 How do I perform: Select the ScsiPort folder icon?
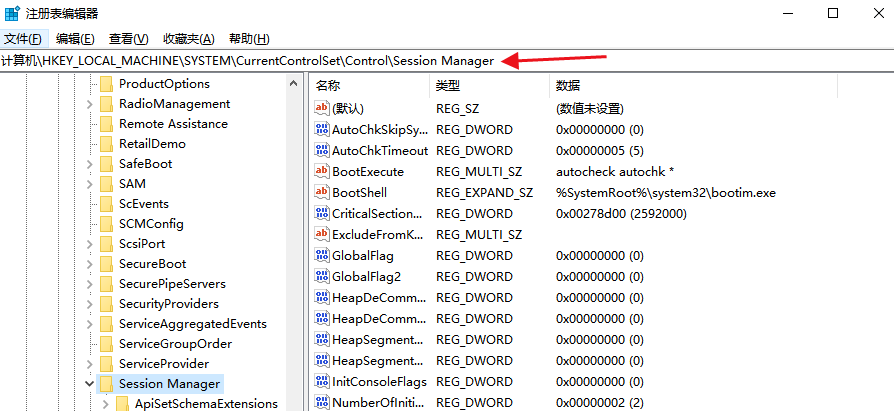(x=107, y=244)
